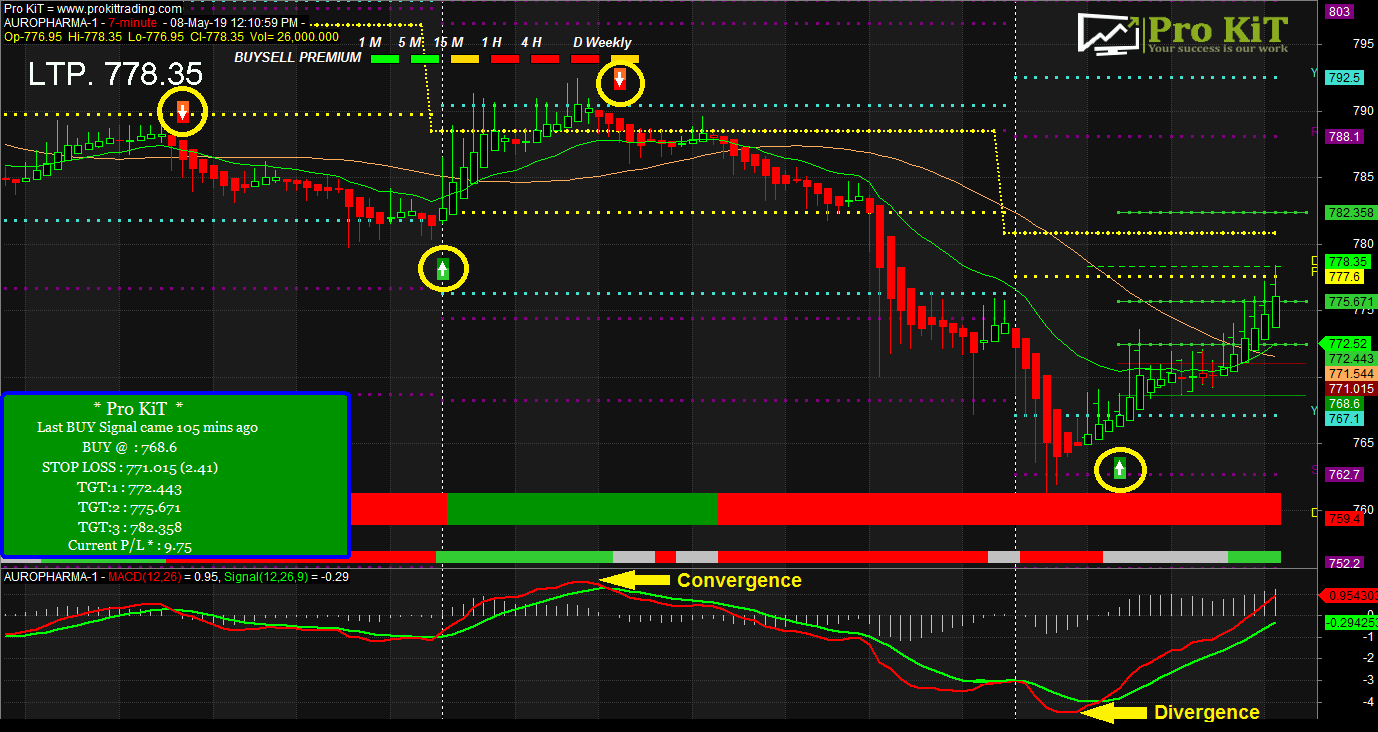This screenshot has width=1378, height=732.
Task: Click the purple 803 price label
Action: 1338,12
